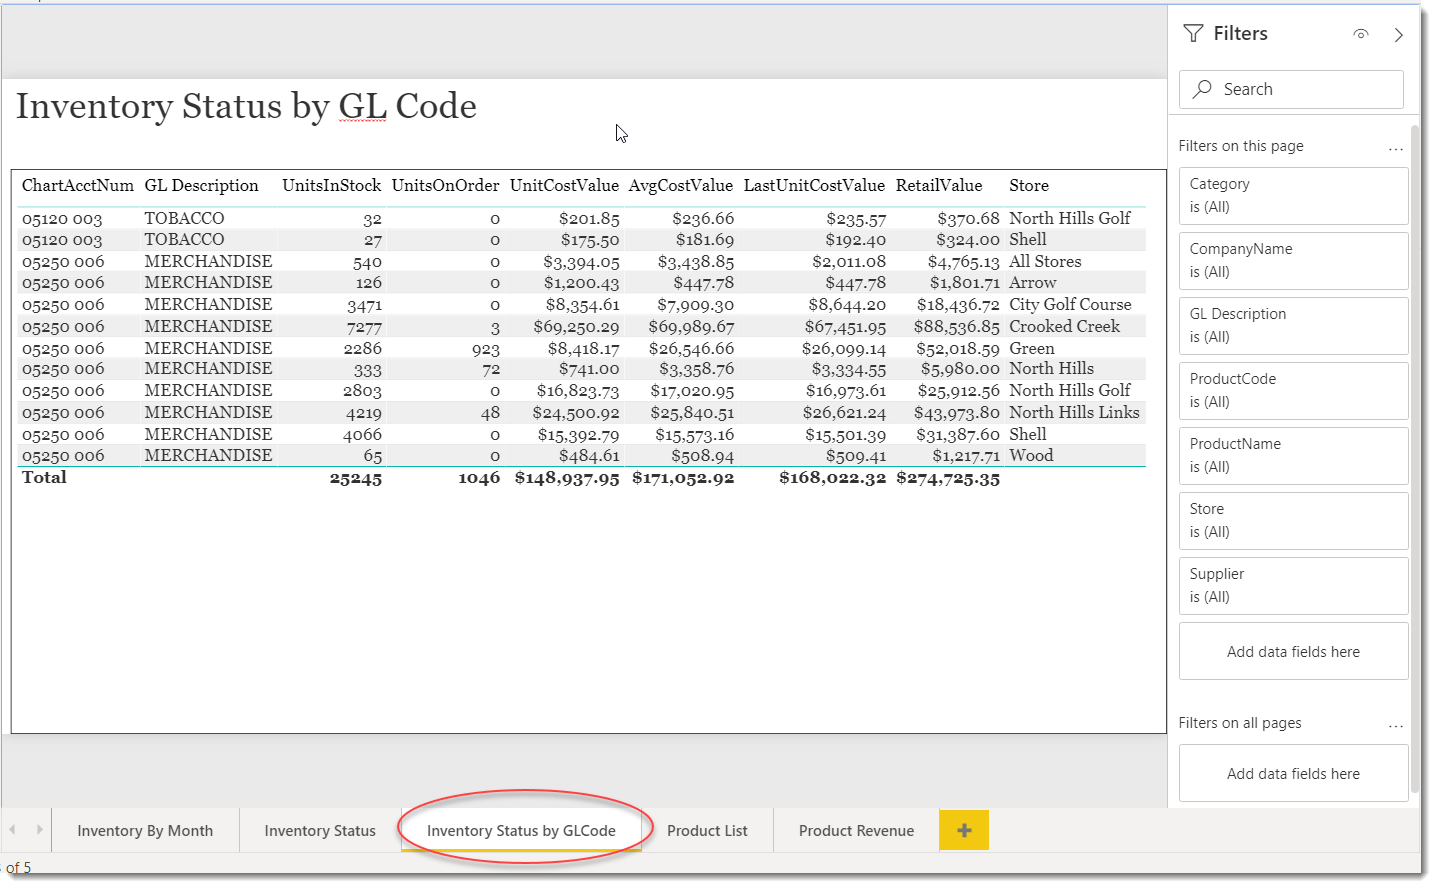This screenshot has width=1436, height=888.
Task: Expand the GL Description filter card
Action: point(1293,325)
